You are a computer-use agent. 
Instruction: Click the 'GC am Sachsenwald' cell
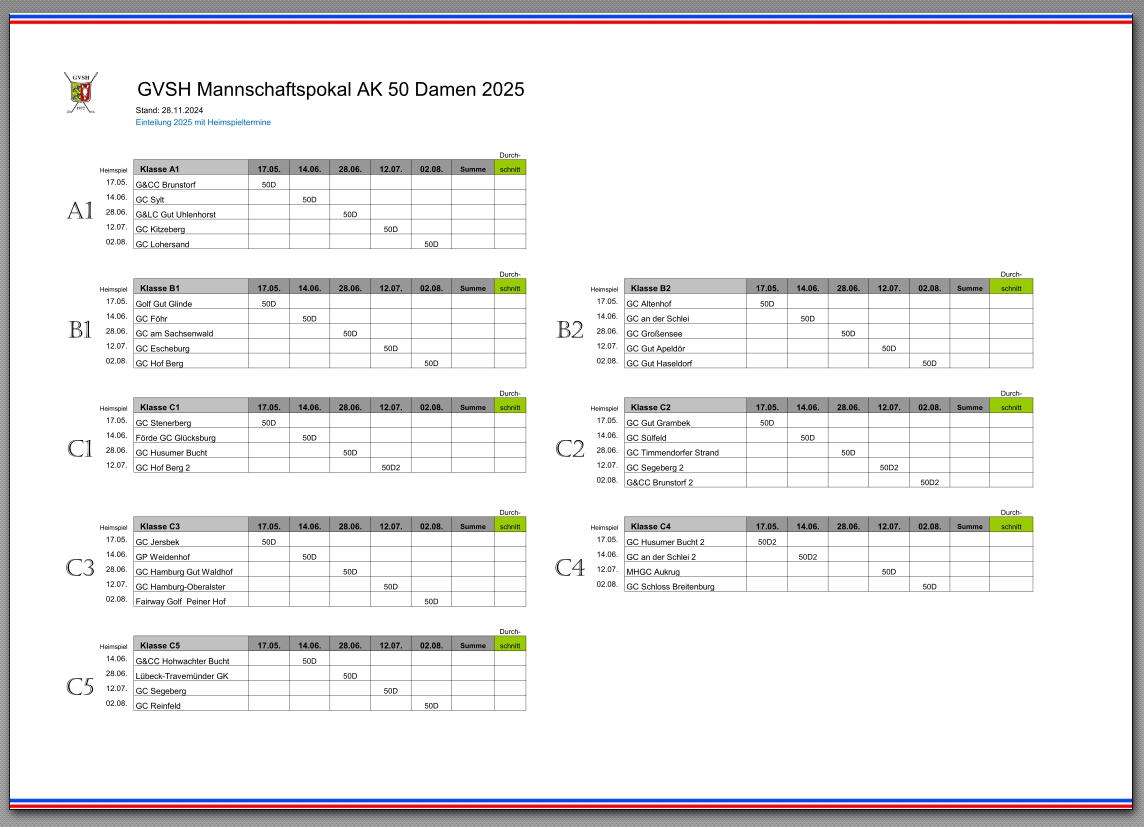coord(191,333)
